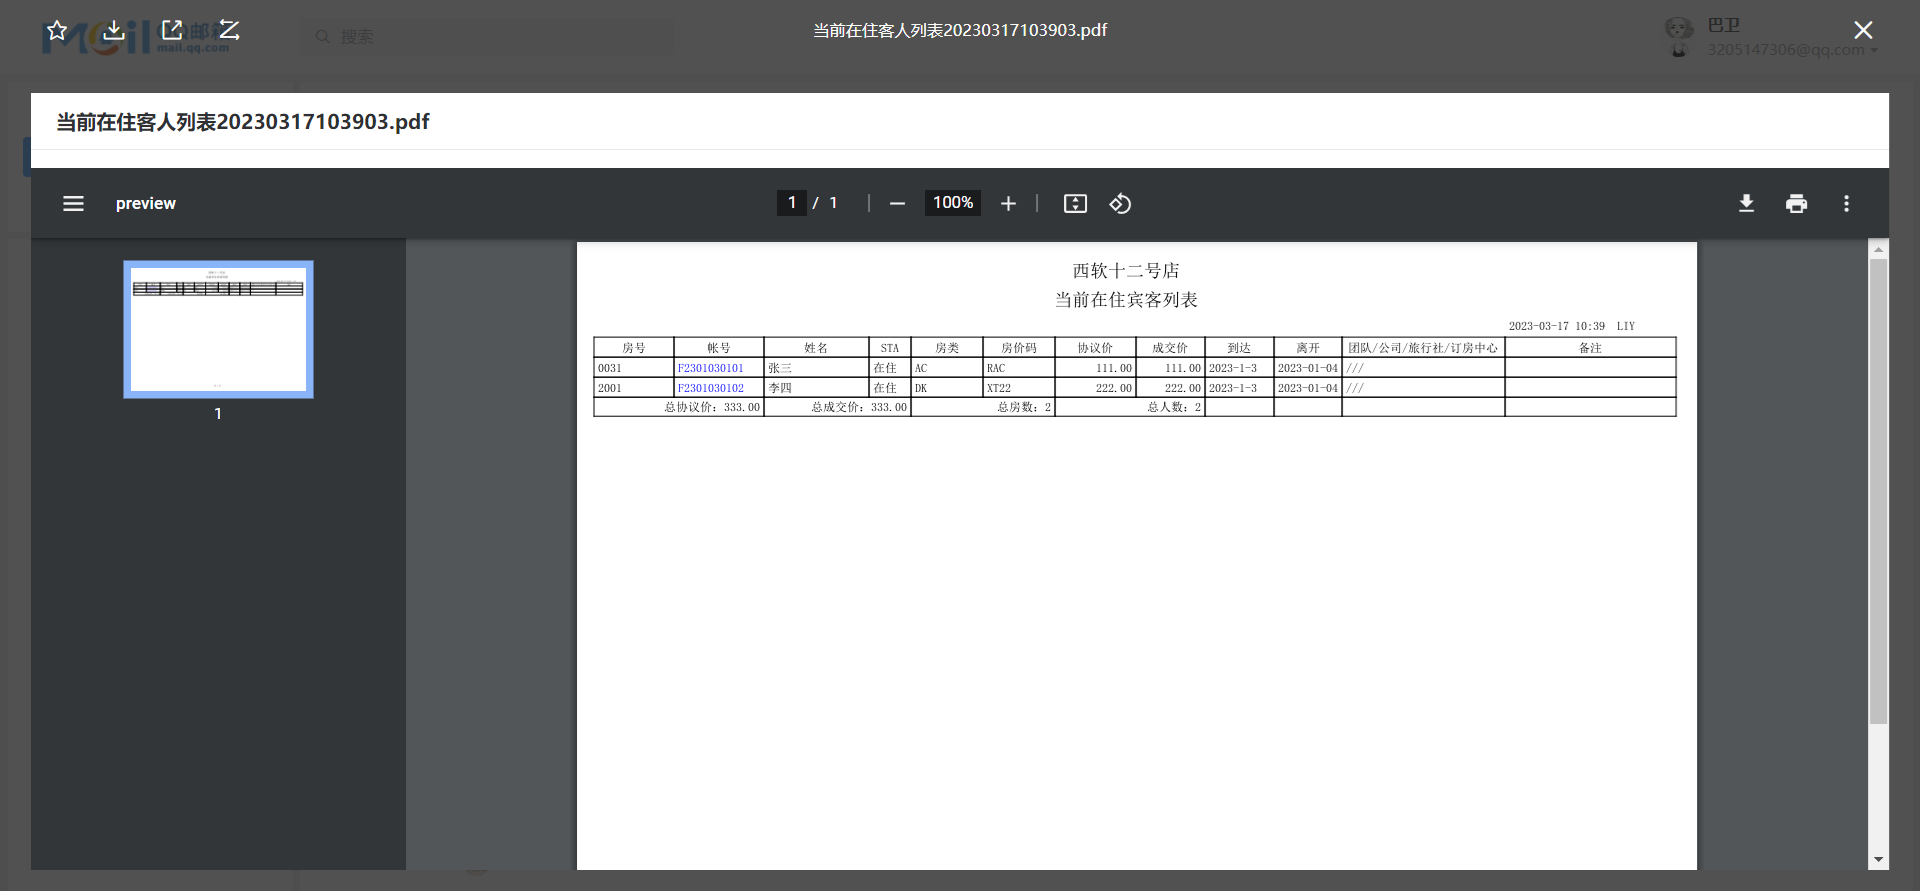The width and height of the screenshot is (1920, 891).
Task: Click room number 0031 cell
Action: click(633, 368)
